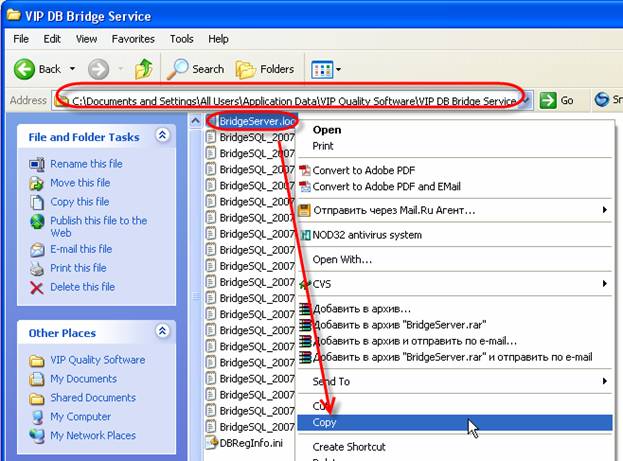This screenshot has height=461, width=623.
Task: Click the My Computer icon in Other Places
Action: click(x=37, y=417)
